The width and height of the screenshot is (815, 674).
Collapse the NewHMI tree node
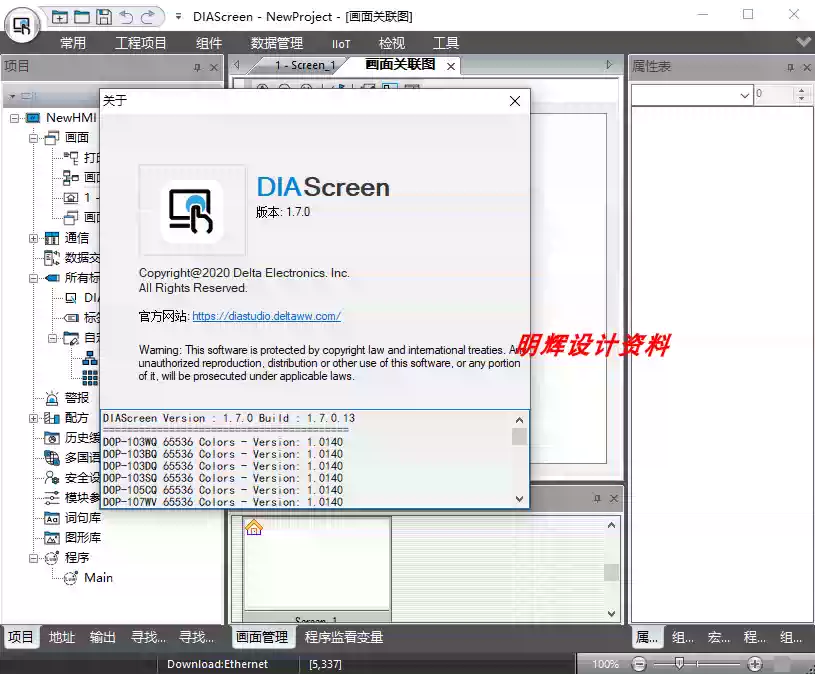tap(14, 118)
